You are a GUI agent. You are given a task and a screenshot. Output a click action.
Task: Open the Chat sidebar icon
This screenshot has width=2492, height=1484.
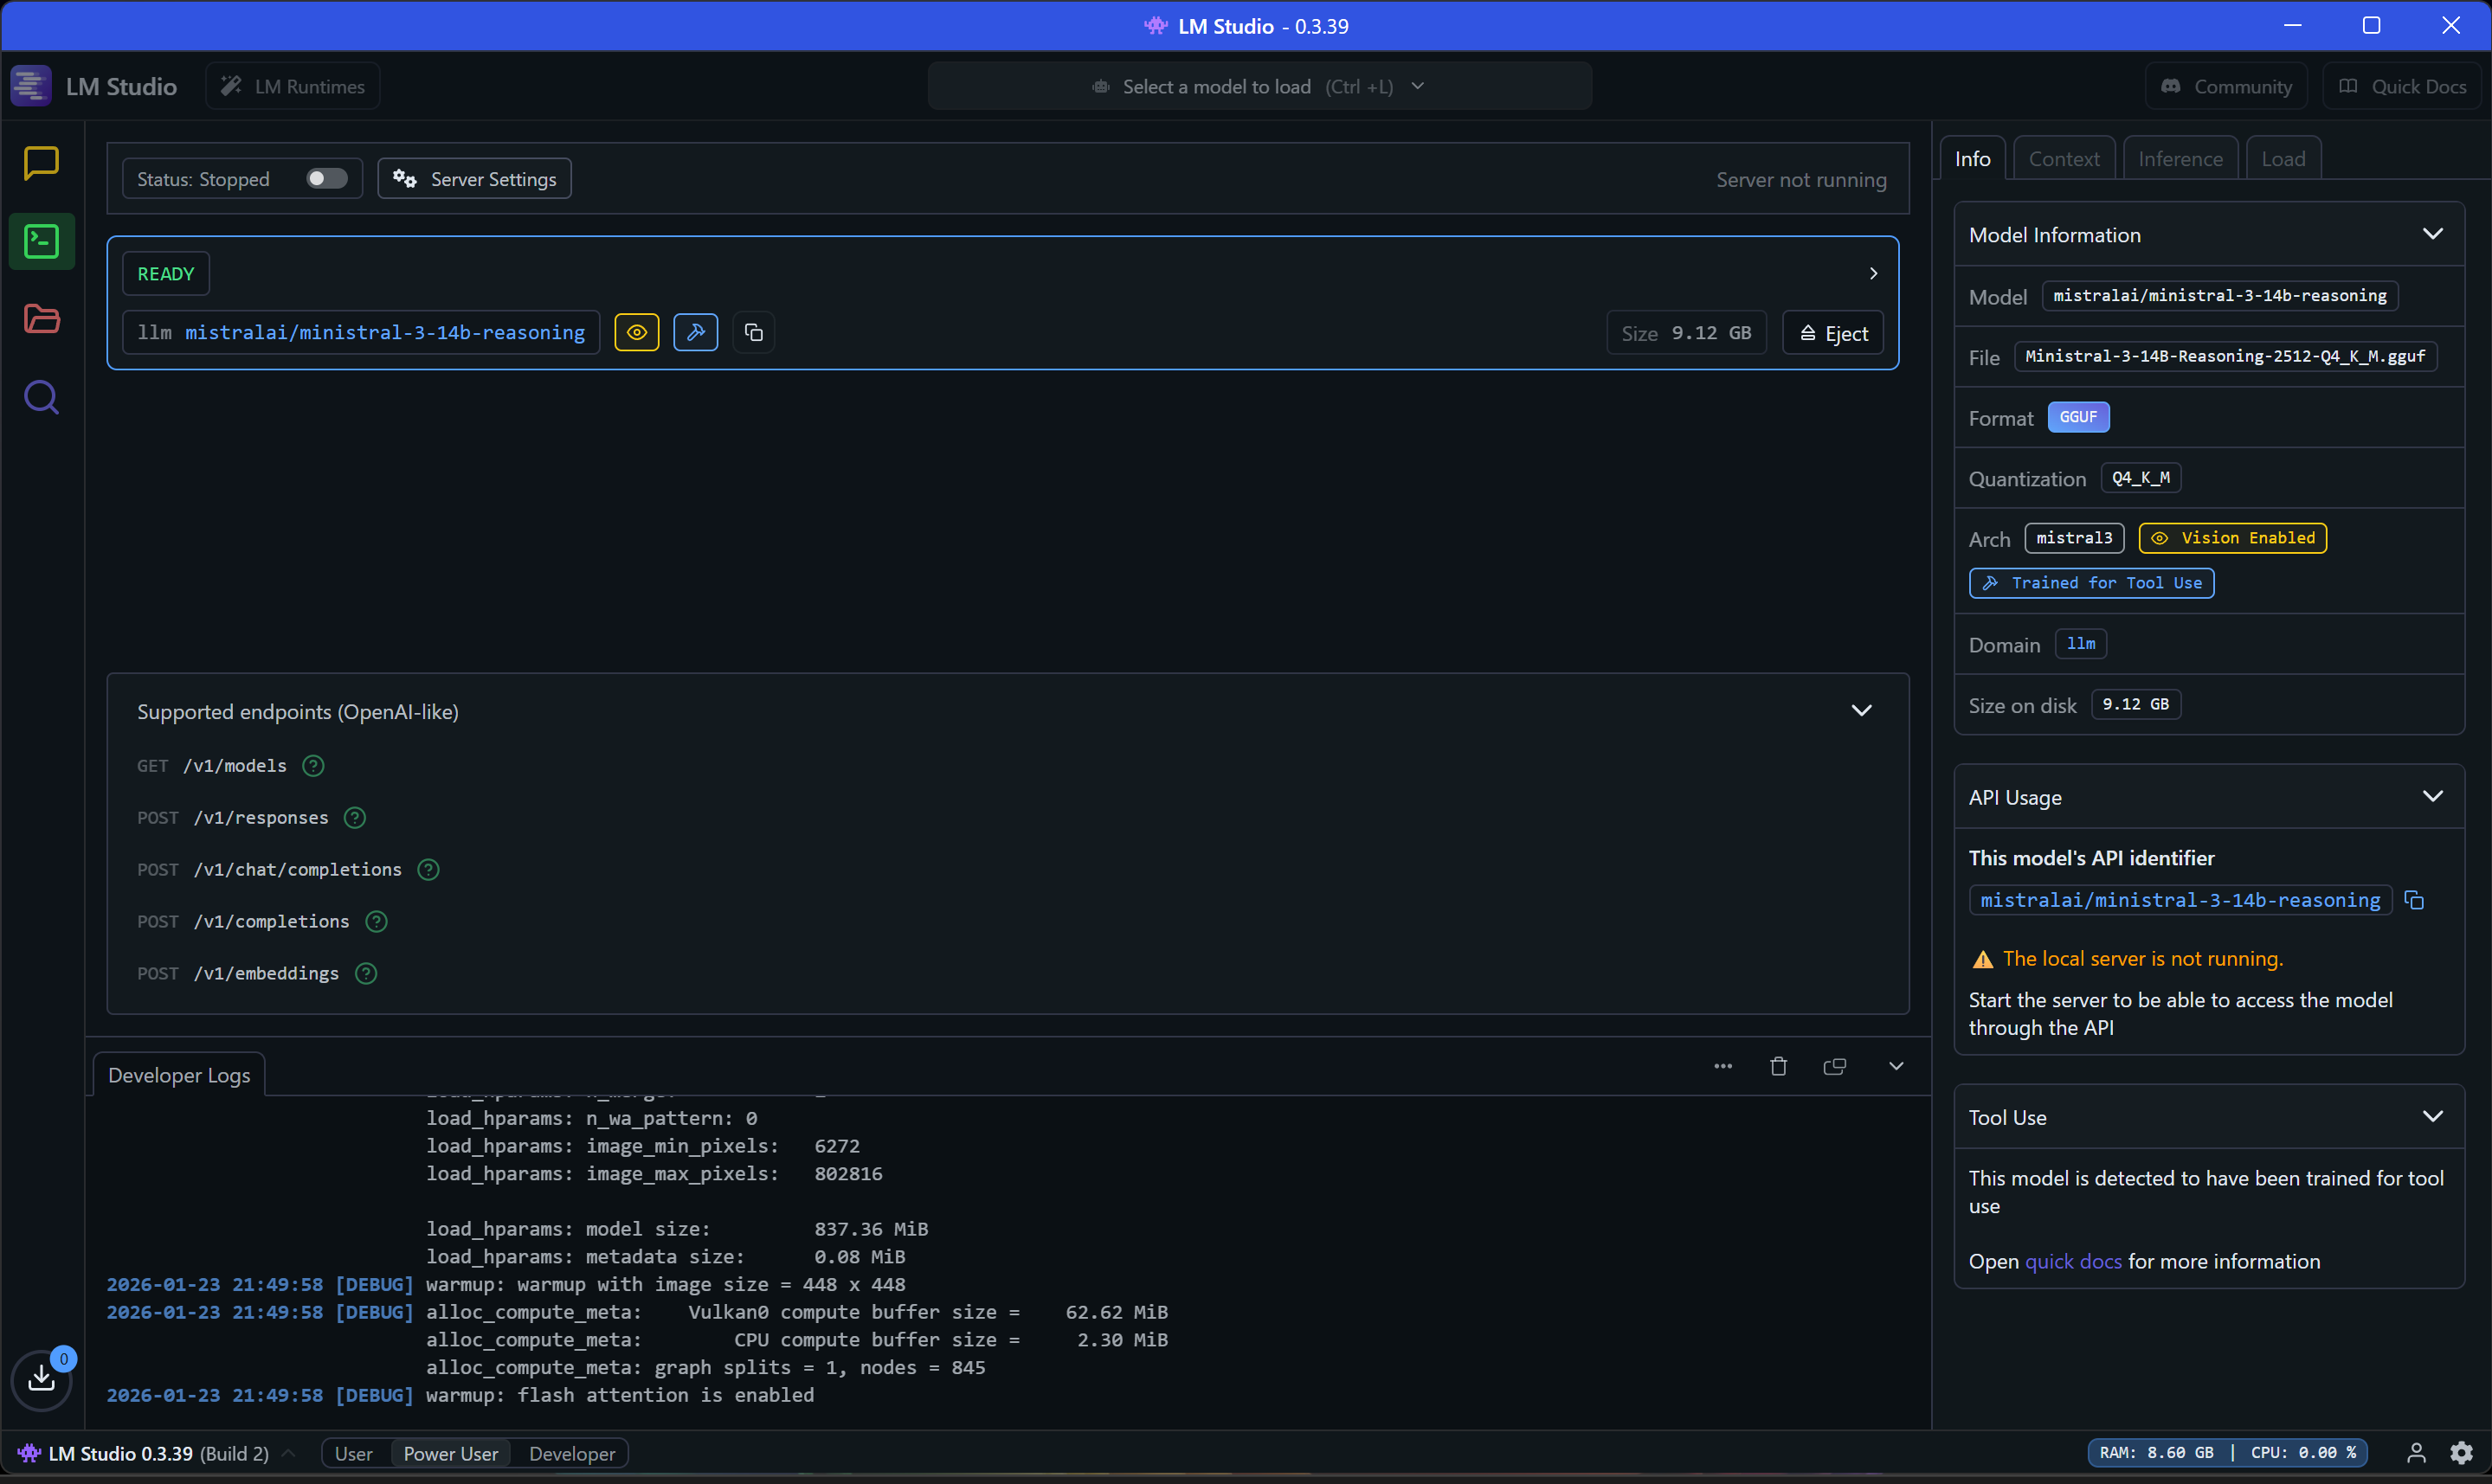pyautogui.click(x=41, y=163)
